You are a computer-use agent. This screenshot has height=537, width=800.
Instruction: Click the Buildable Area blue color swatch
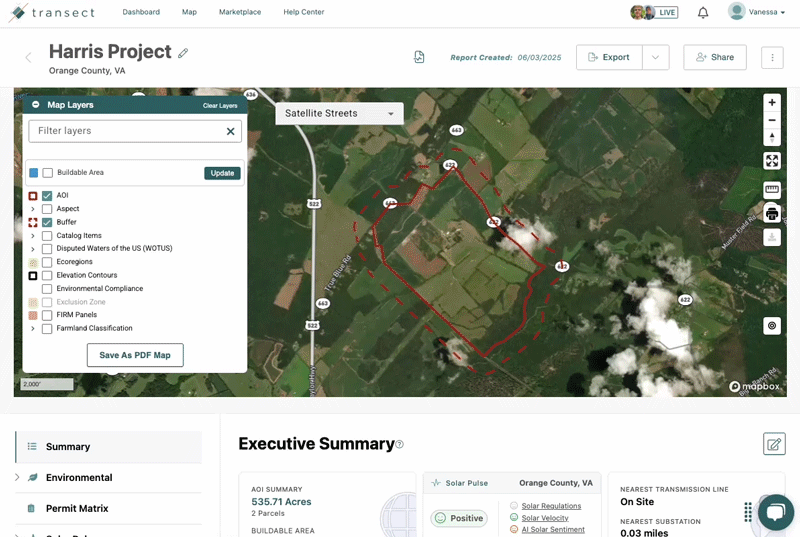click(x=33, y=173)
